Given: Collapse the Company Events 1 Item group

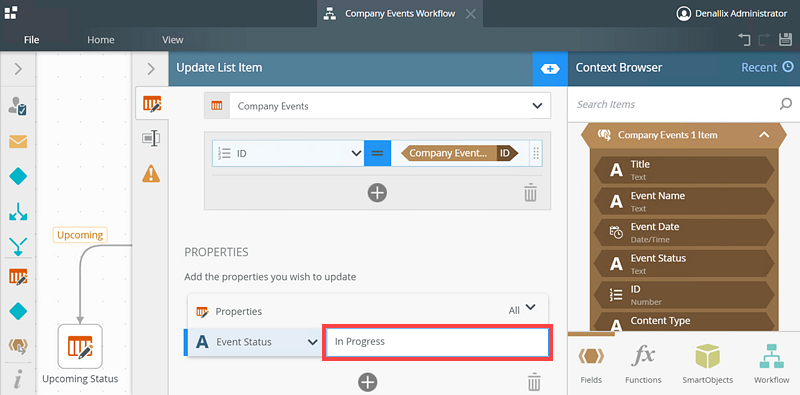Looking at the screenshot, I should [764, 135].
